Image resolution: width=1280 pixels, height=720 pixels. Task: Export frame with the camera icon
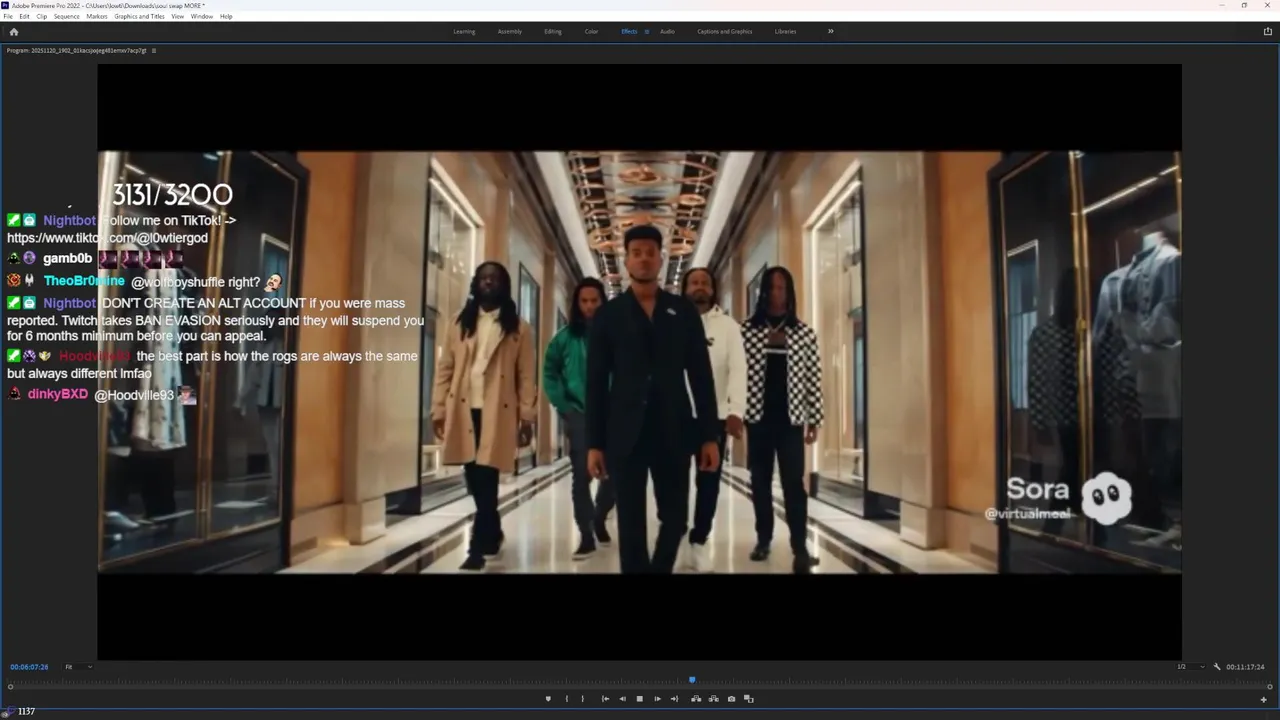coord(731,699)
